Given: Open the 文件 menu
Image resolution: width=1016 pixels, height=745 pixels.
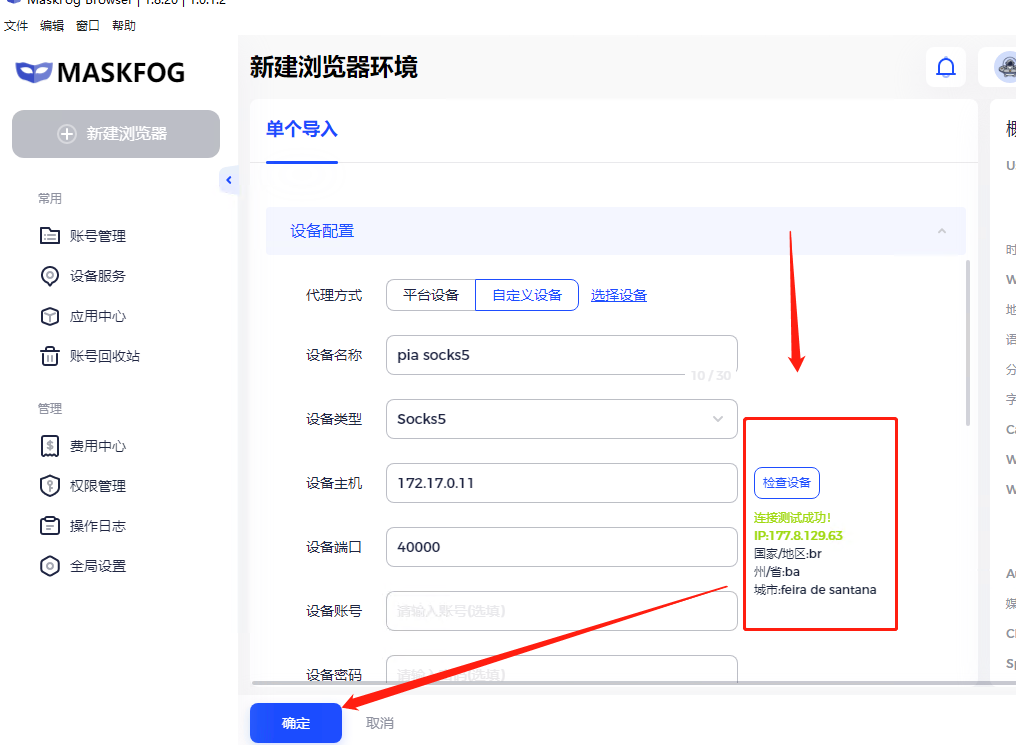Looking at the screenshot, I should coord(16,25).
